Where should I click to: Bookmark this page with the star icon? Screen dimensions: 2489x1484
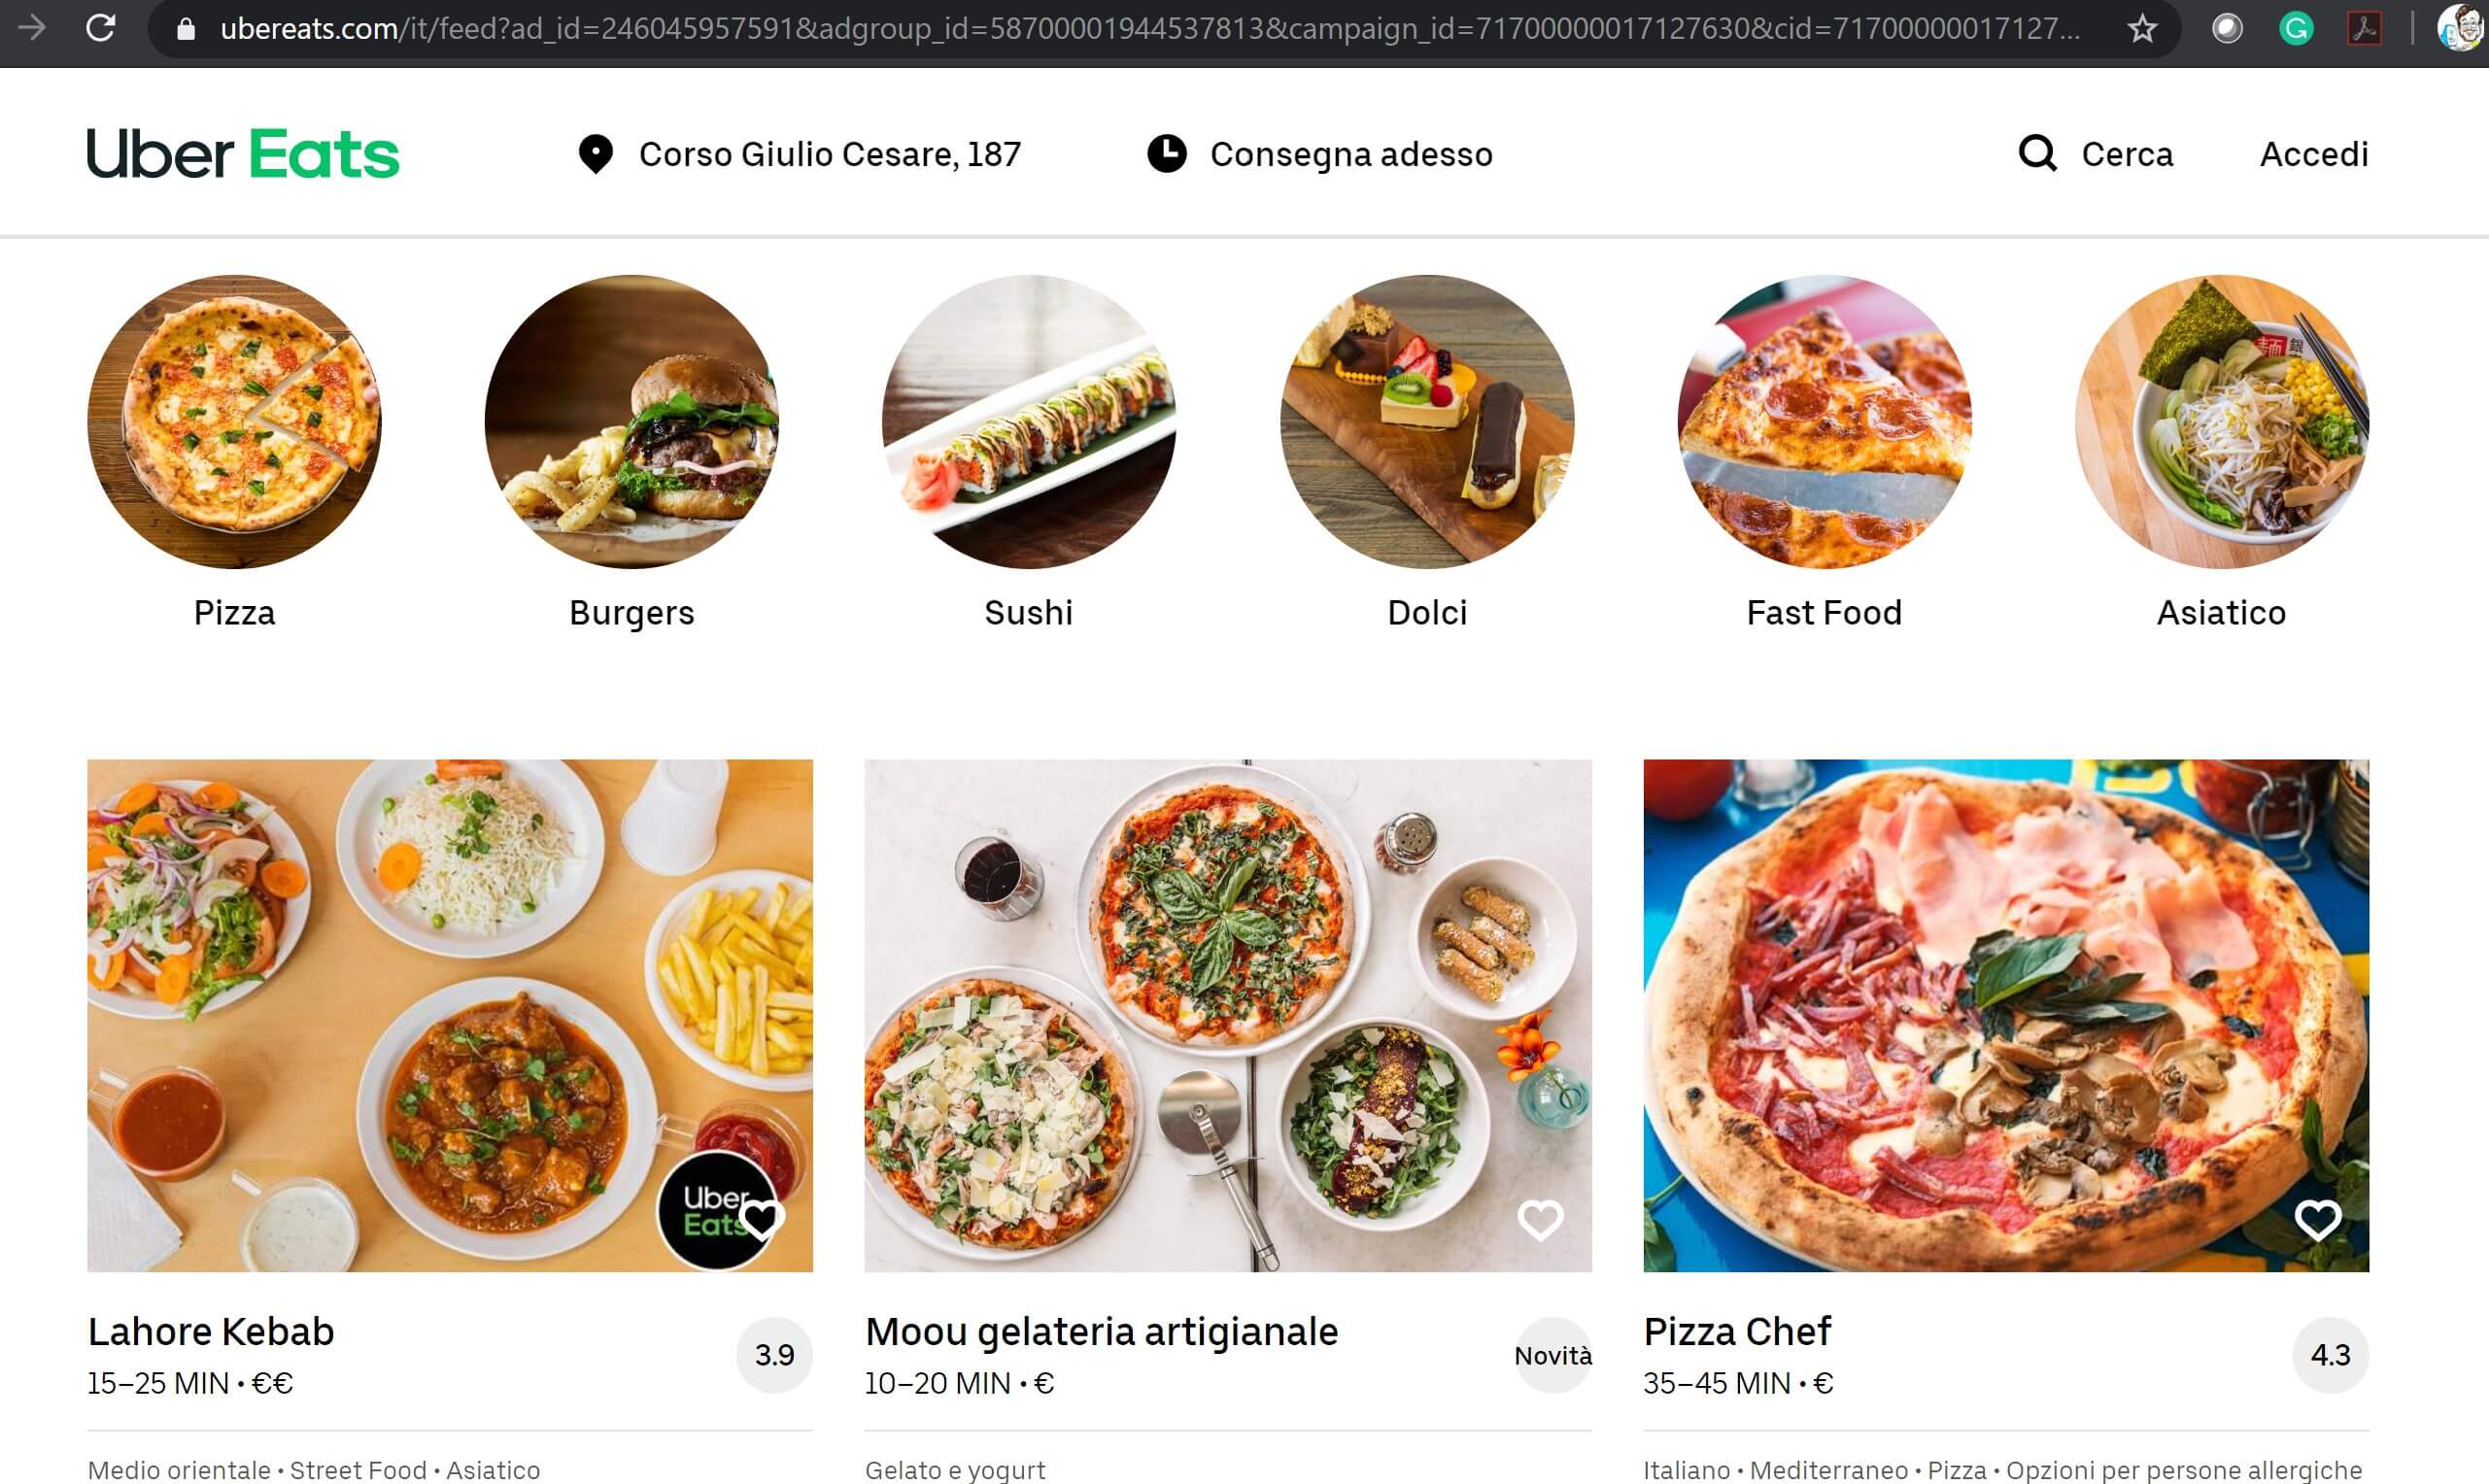2142,29
